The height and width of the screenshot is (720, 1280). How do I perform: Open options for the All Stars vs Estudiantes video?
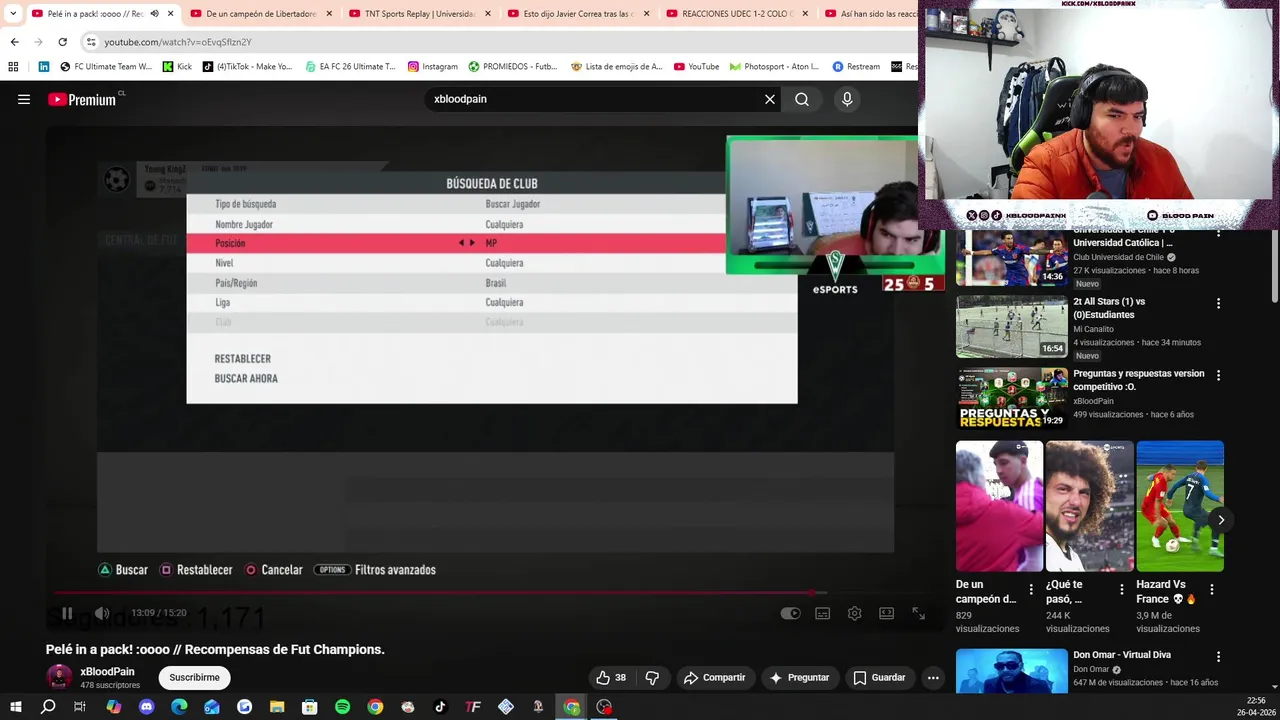point(1218,303)
